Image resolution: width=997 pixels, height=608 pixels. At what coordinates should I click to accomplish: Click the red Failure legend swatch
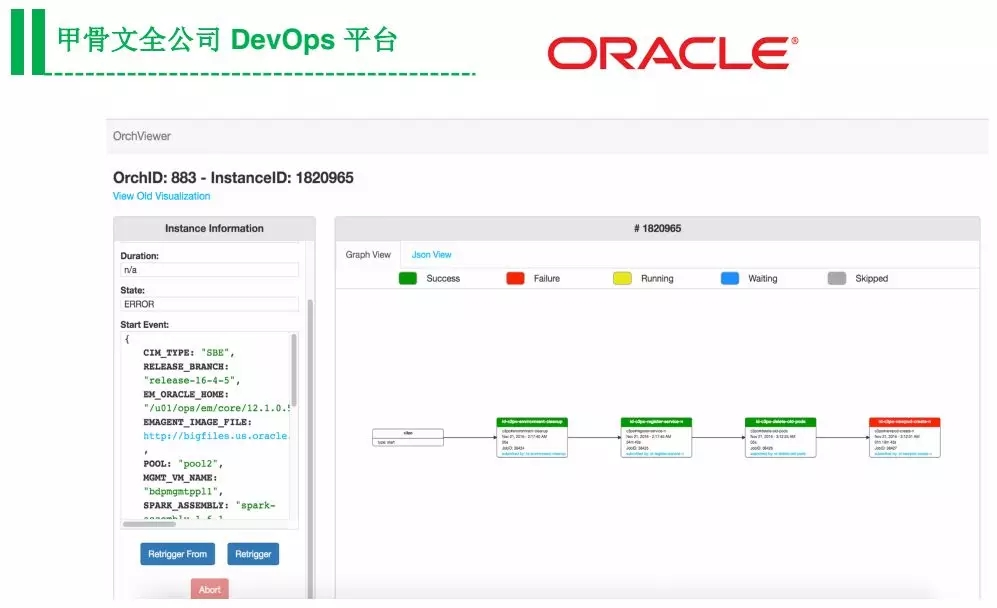pyautogui.click(x=515, y=278)
